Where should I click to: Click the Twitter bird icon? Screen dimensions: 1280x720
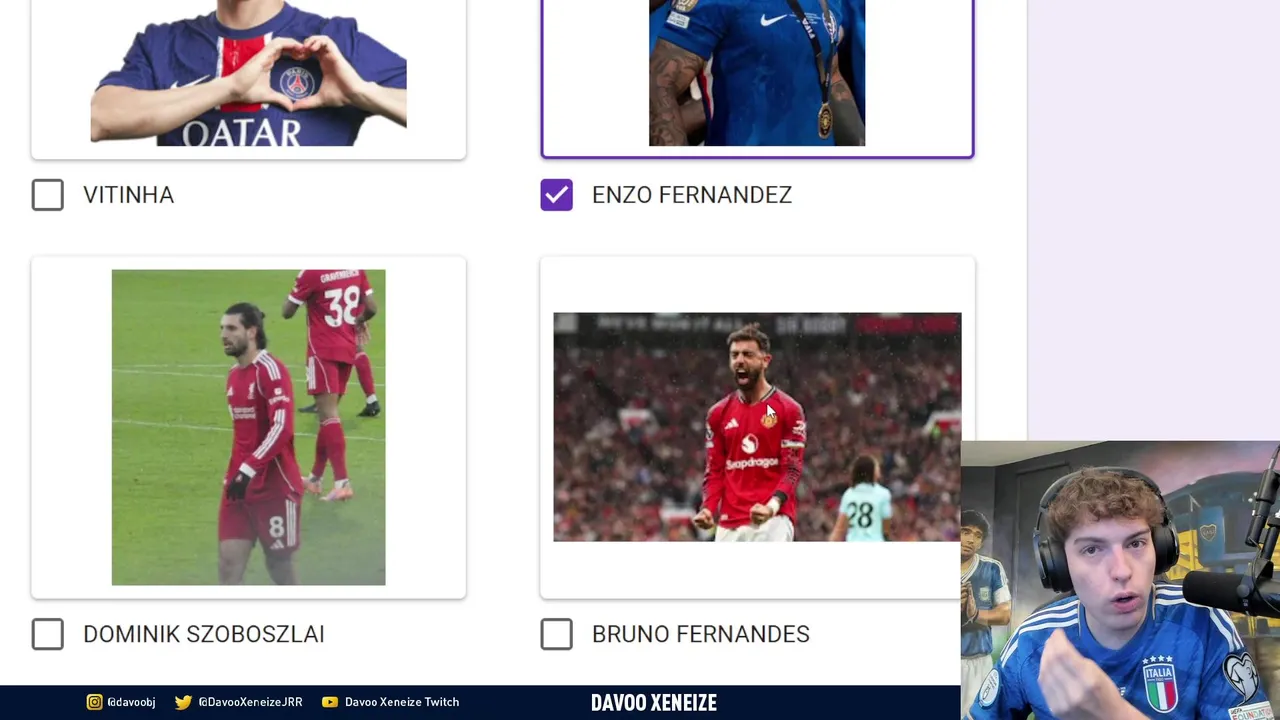pyautogui.click(x=183, y=702)
